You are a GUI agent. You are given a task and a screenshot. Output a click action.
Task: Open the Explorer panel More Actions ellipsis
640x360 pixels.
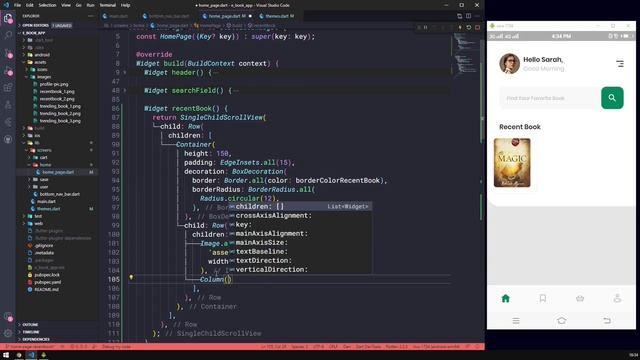click(x=91, y=16)
